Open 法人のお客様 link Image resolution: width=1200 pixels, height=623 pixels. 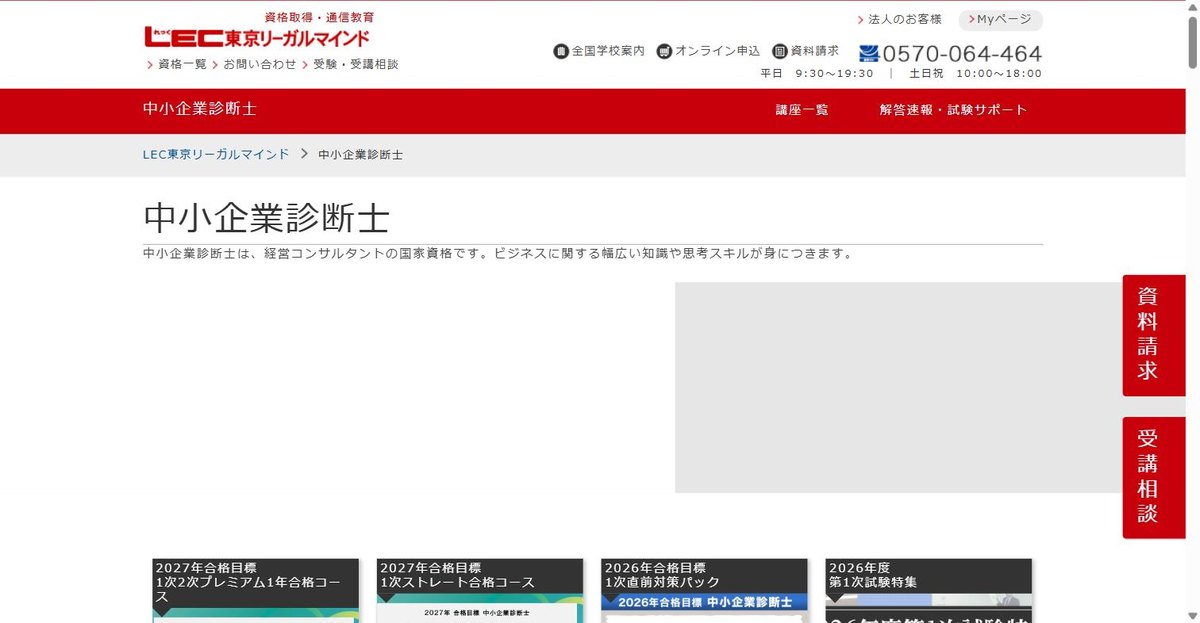pyautogui.click(x=905, y=19)
